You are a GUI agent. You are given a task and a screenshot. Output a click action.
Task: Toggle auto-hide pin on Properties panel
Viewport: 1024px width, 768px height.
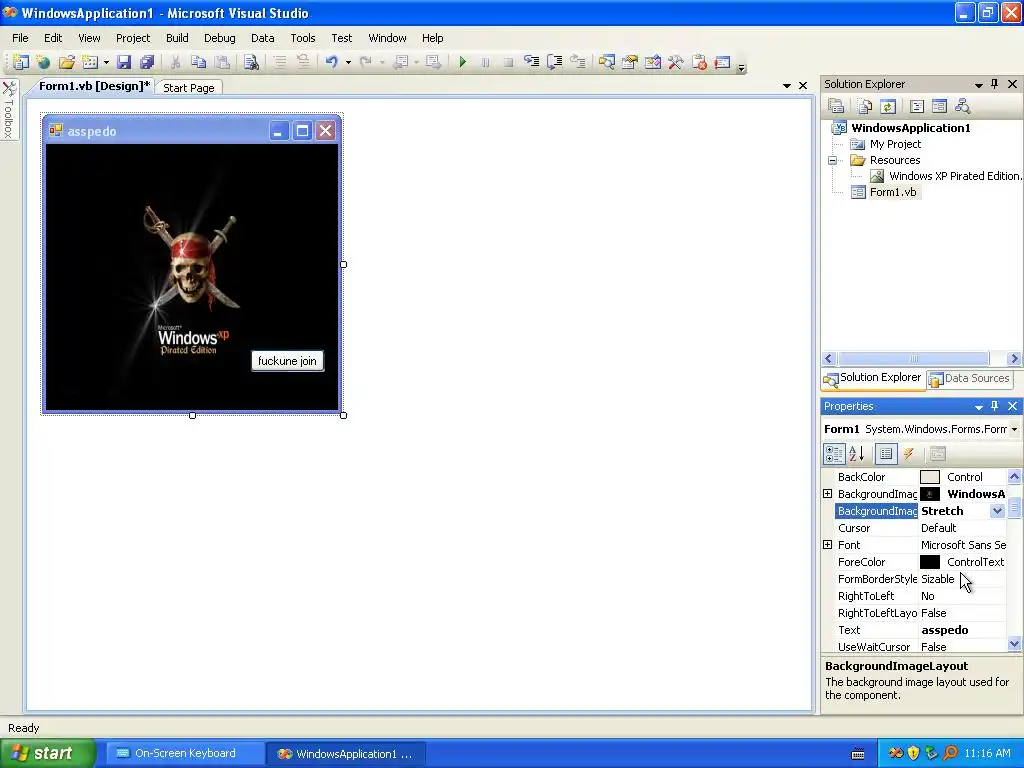coord(995,406)
